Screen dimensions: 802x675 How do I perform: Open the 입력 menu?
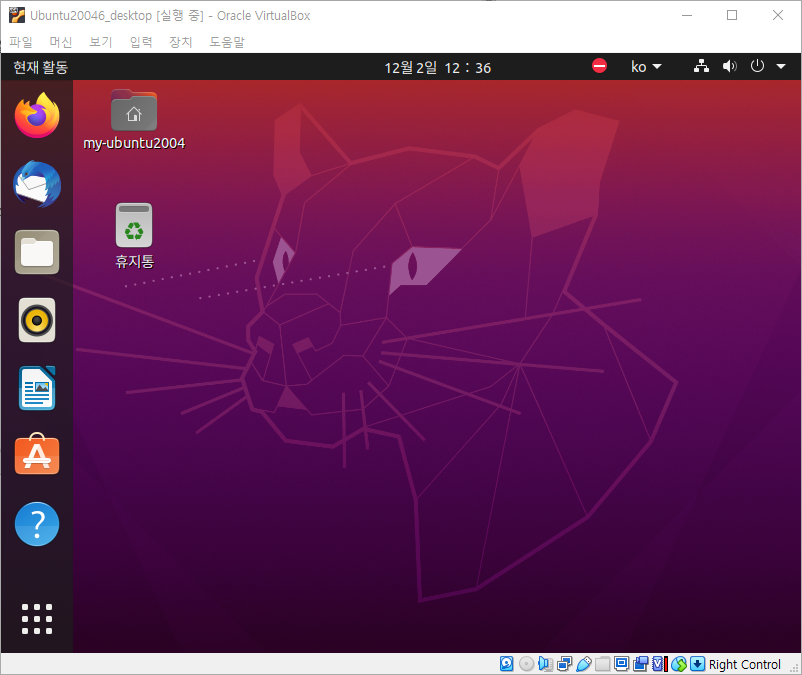tap(141, 41)
